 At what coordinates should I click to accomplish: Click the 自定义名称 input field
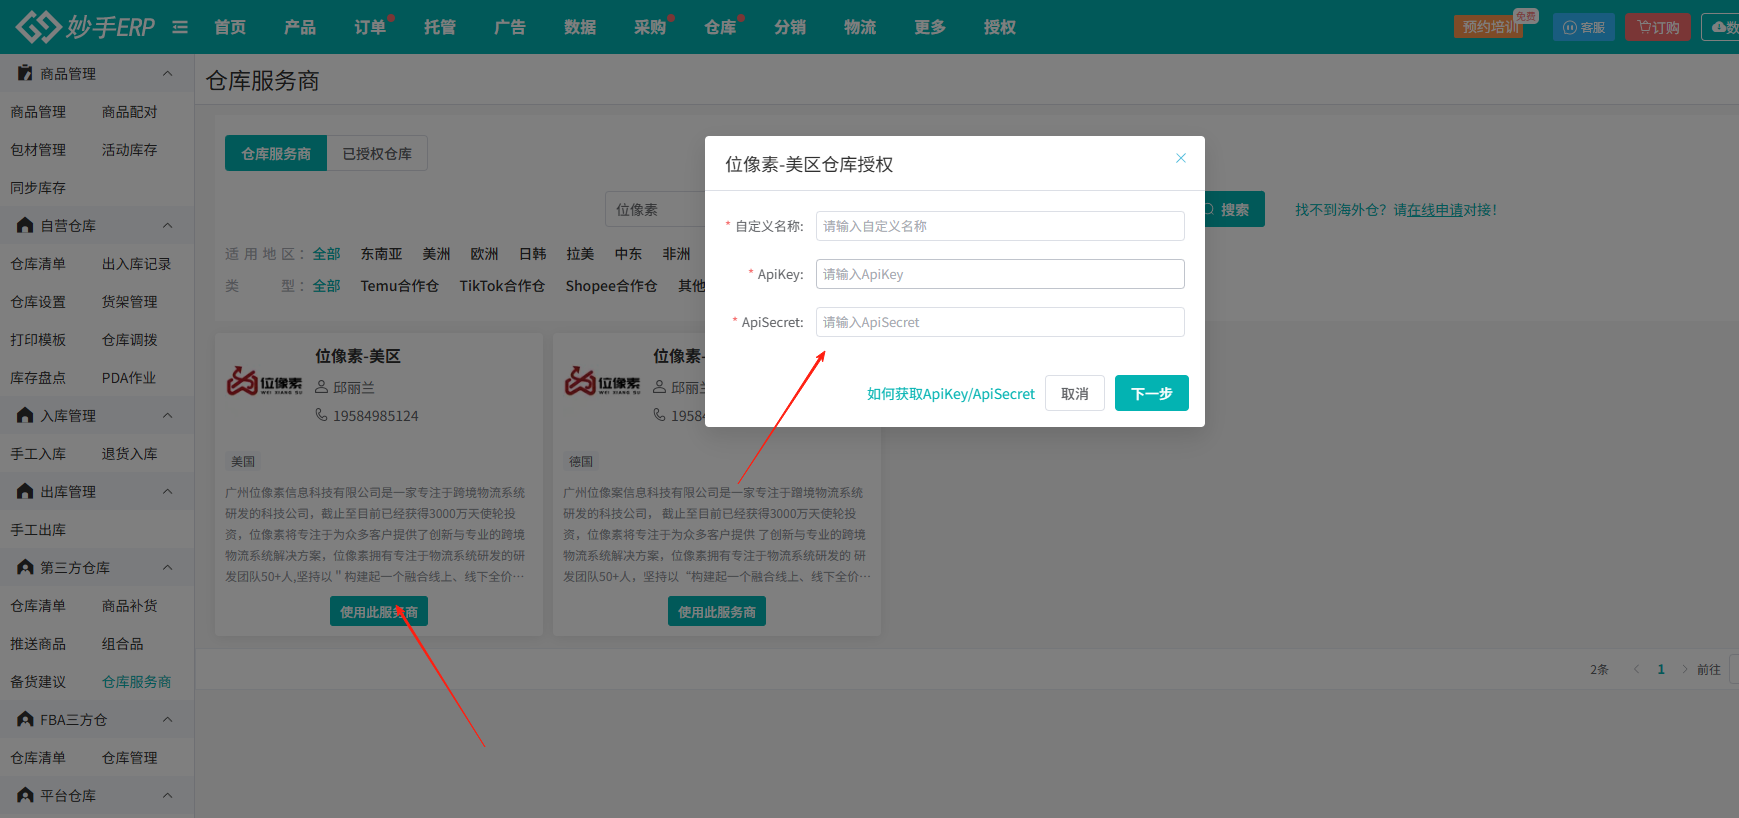pyautogui.click(x=1000, y=226)
